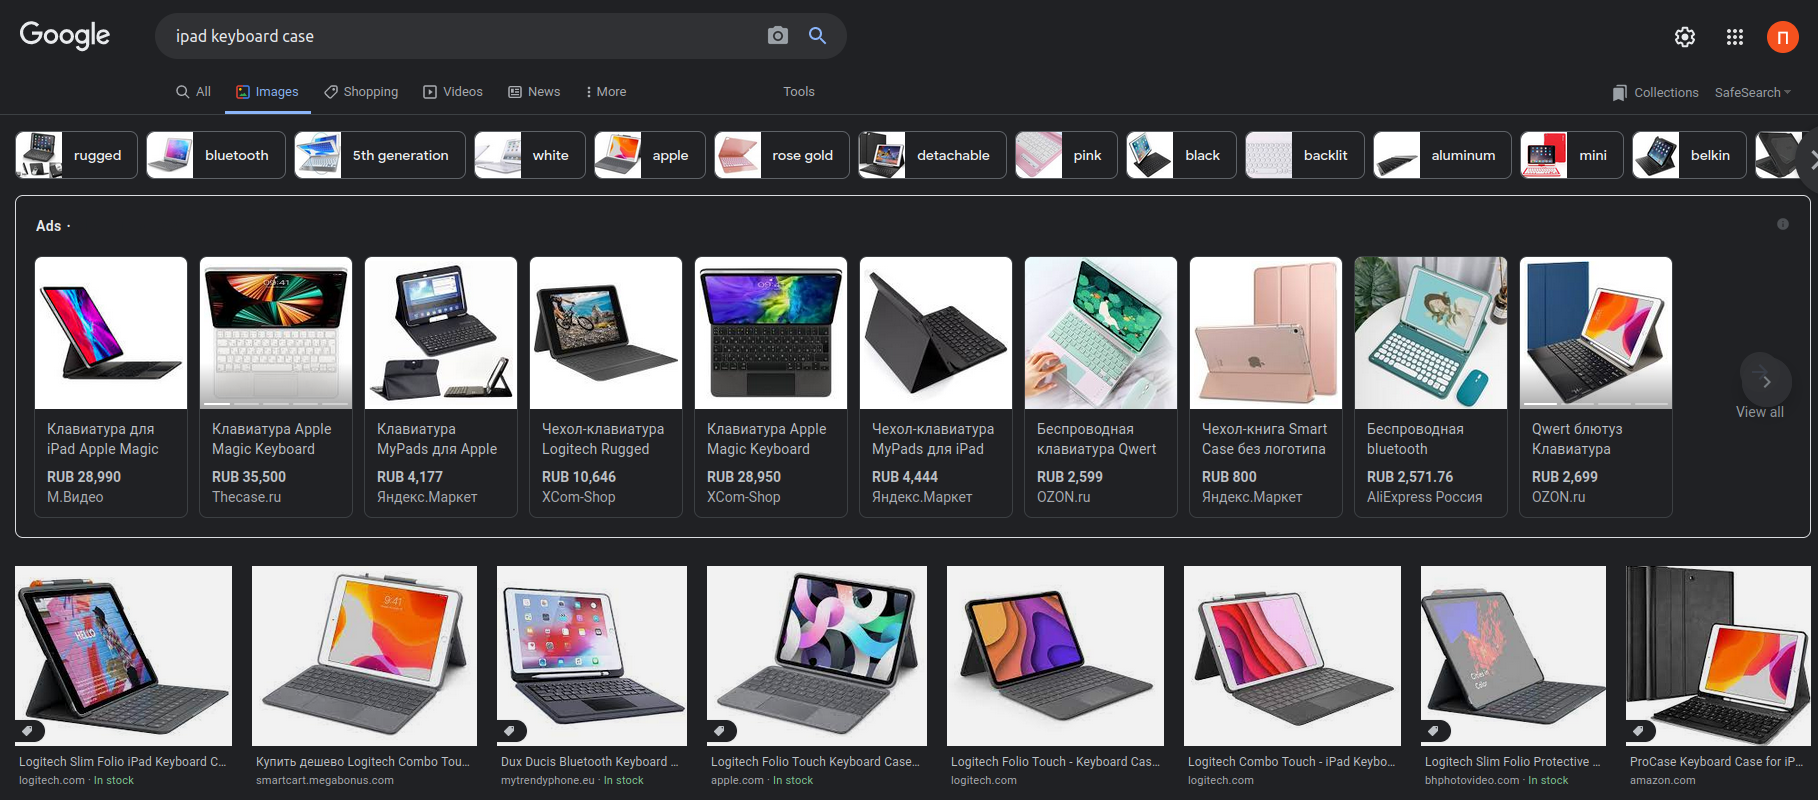Click the View all arrow for ads

[1765, 382]
